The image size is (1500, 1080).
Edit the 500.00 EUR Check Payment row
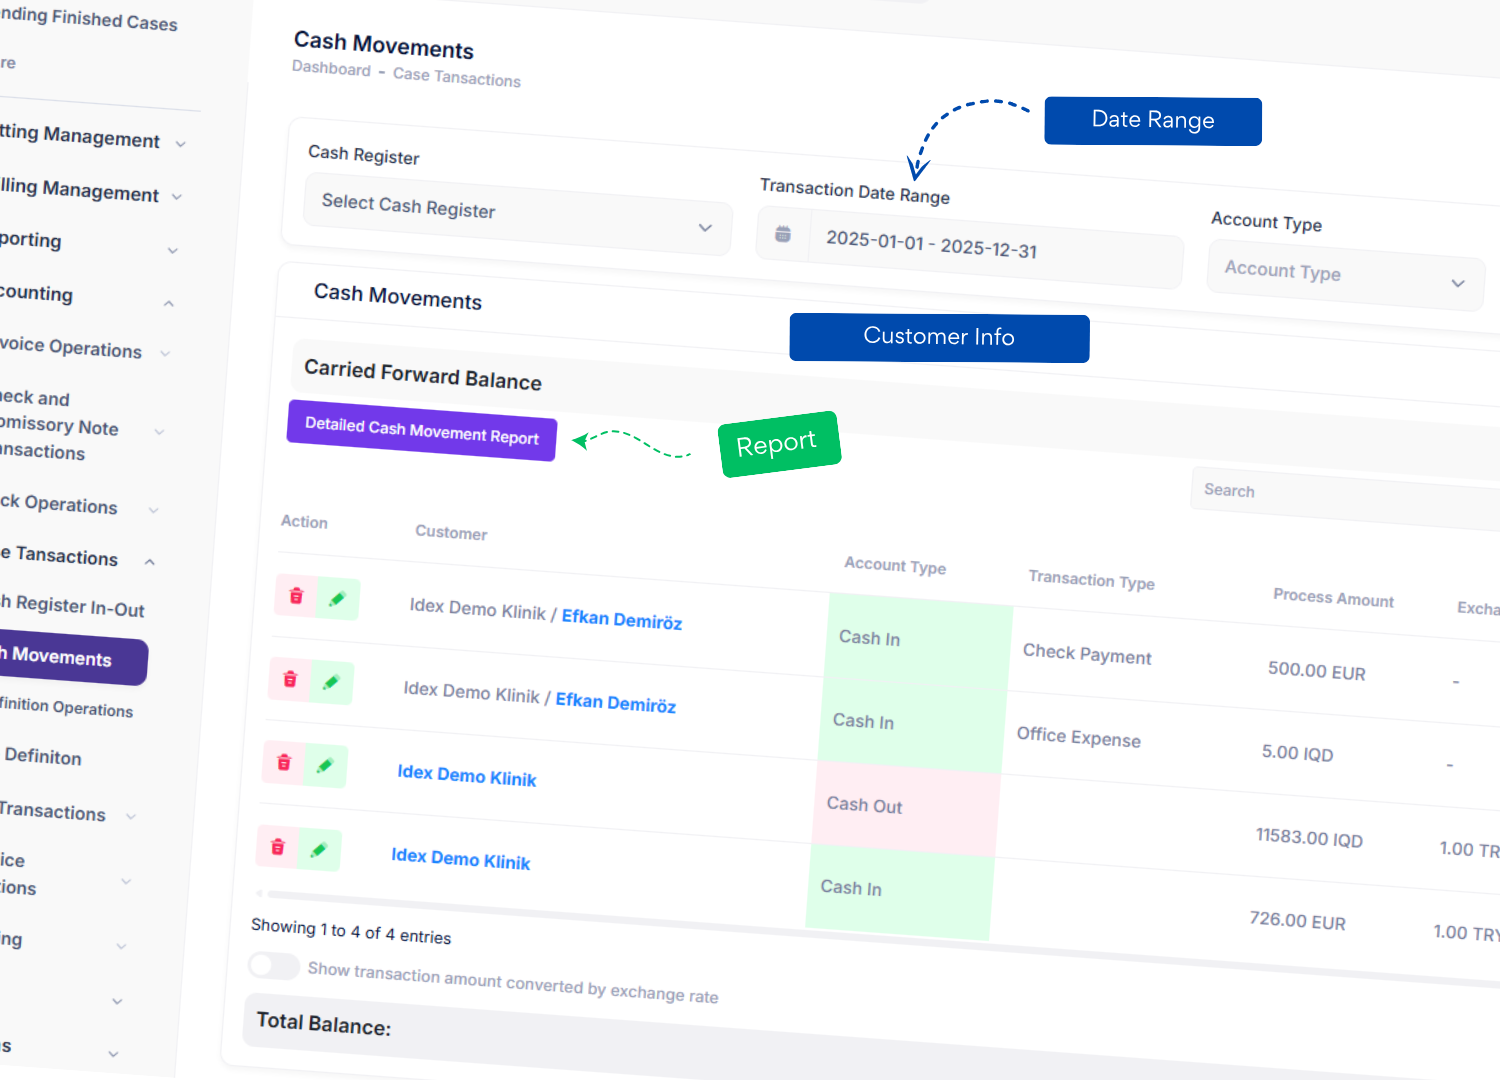(x=338, y=599)
